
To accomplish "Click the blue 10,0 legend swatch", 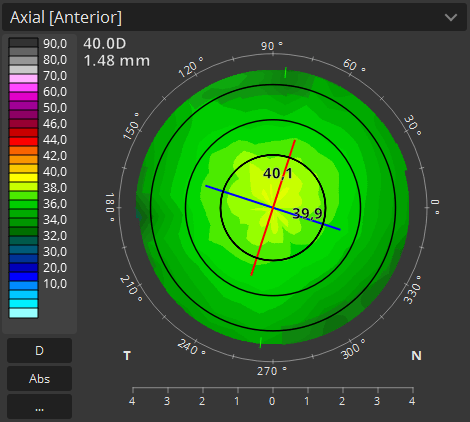I will coord(23,285).
